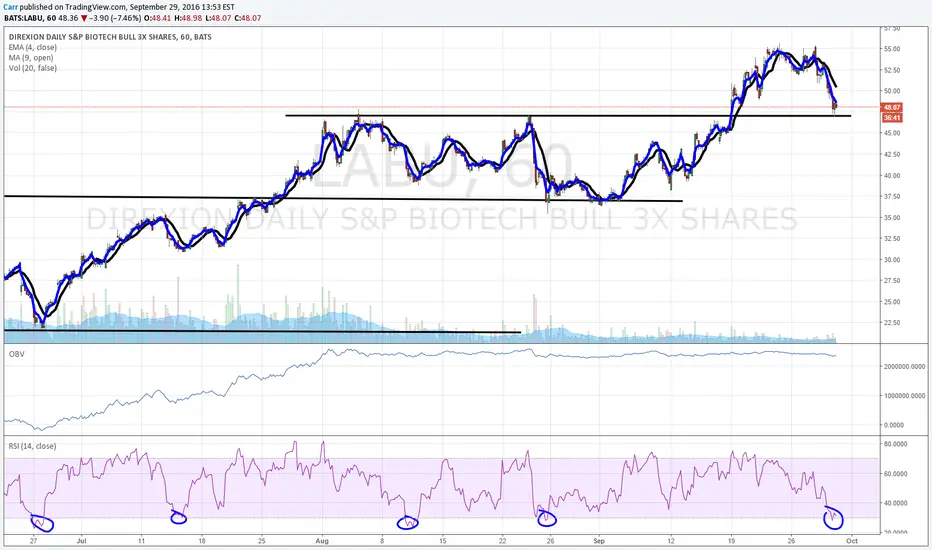Screen dimensions: 932x550
Task: Click the 'C:48.07' close value in header
Action: (x=247, y=18)
